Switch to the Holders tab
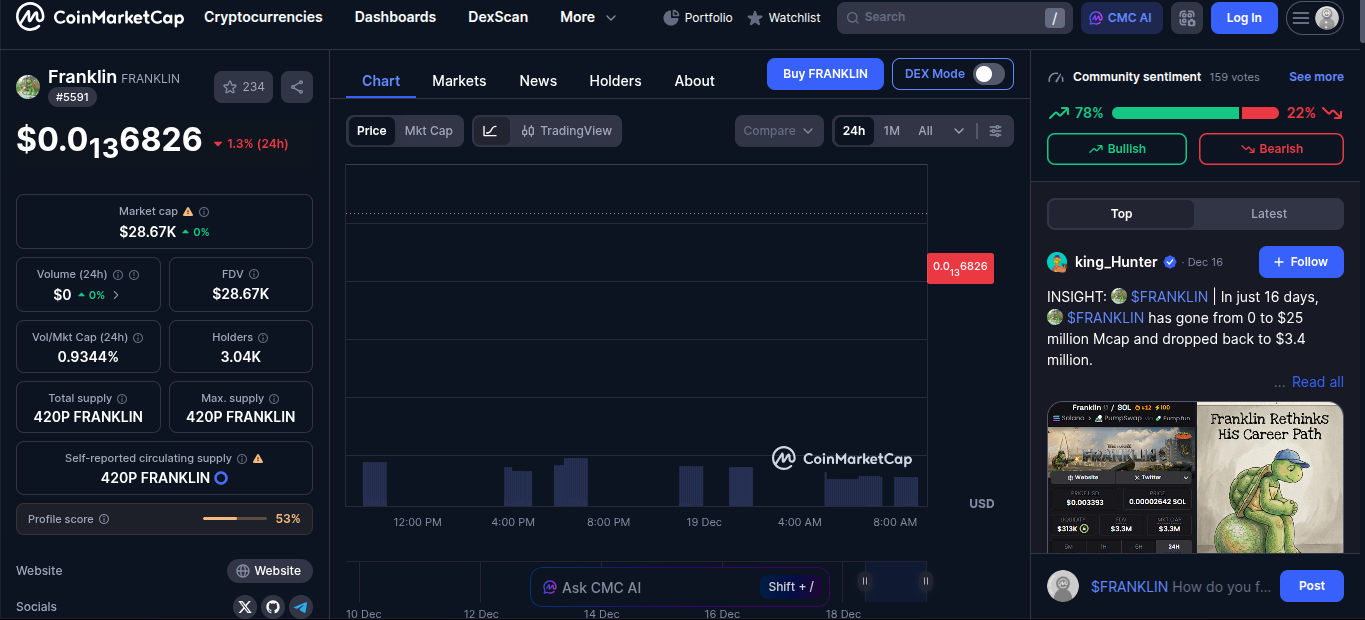Screen dimensions: 1365x620 point(615,81)
